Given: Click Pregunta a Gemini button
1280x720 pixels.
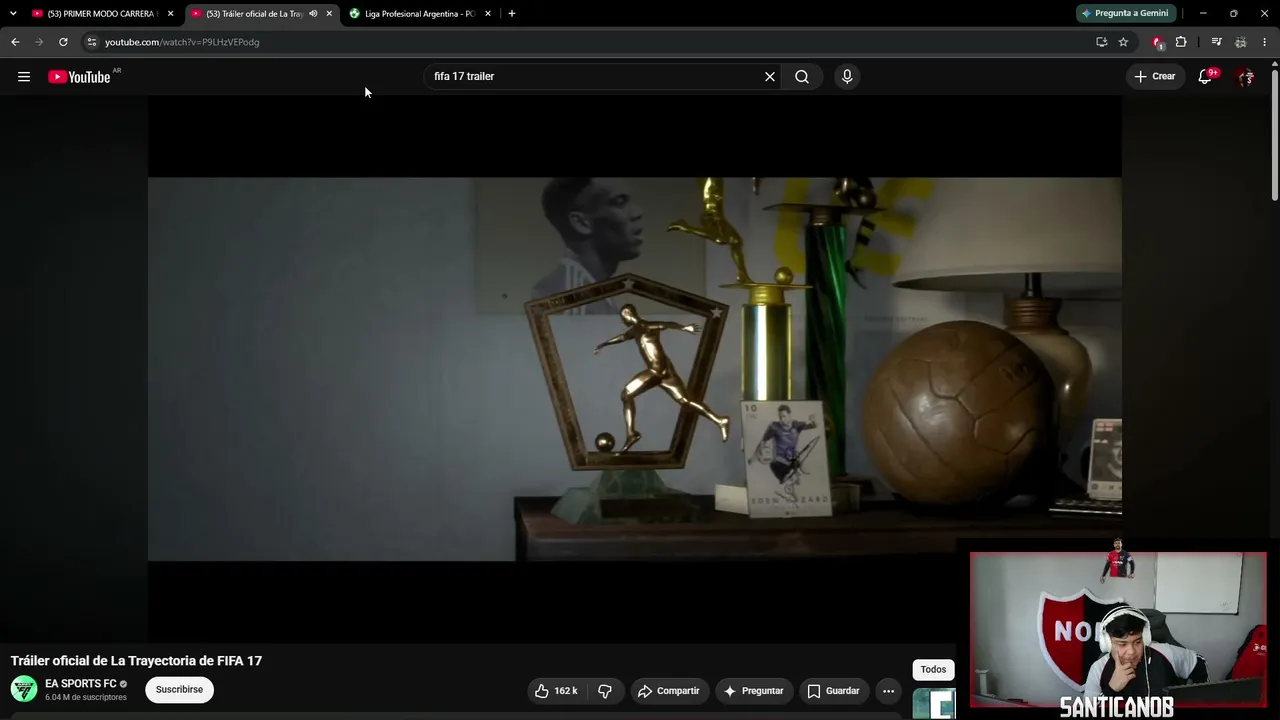Looking at the screenshot, I should [1125, 13].
